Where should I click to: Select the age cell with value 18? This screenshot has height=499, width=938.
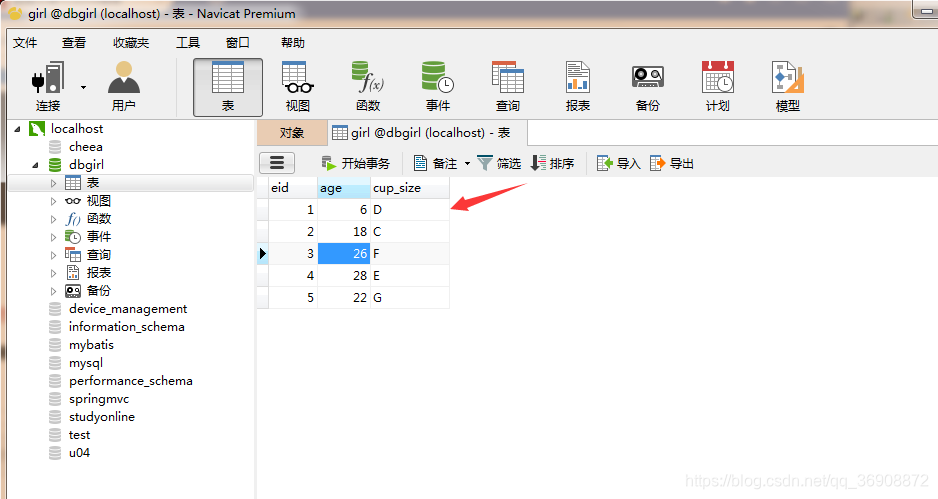(344, 232)
